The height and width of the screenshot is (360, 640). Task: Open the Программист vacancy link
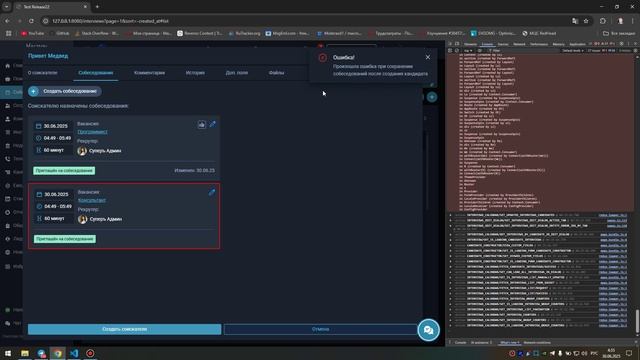pyautogui.click(x=93, y=132)
